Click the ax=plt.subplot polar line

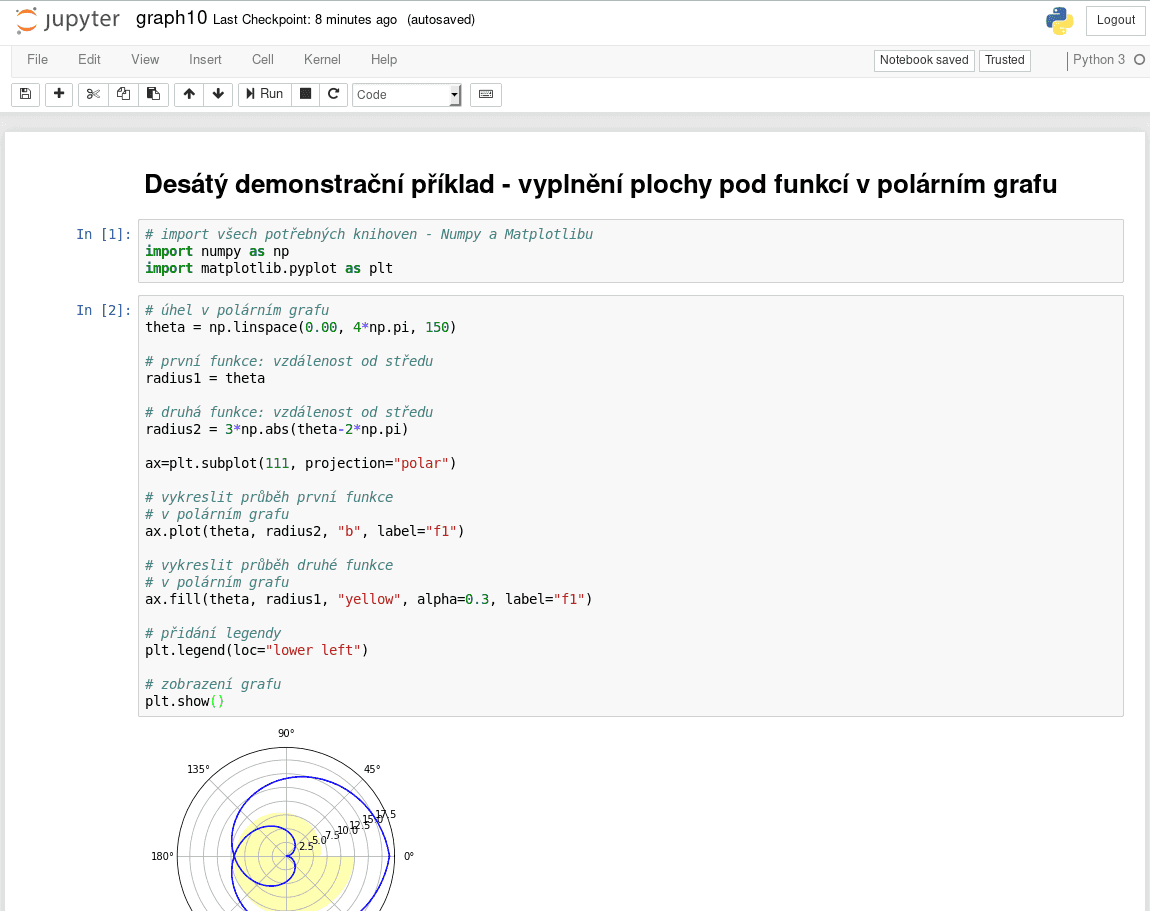[301, 464]
